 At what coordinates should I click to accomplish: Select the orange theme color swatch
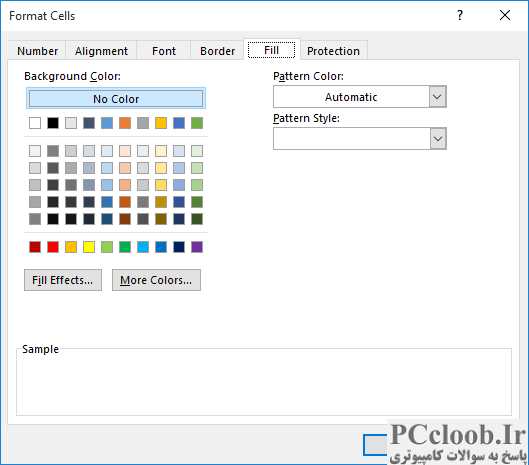tap(125, 123)
